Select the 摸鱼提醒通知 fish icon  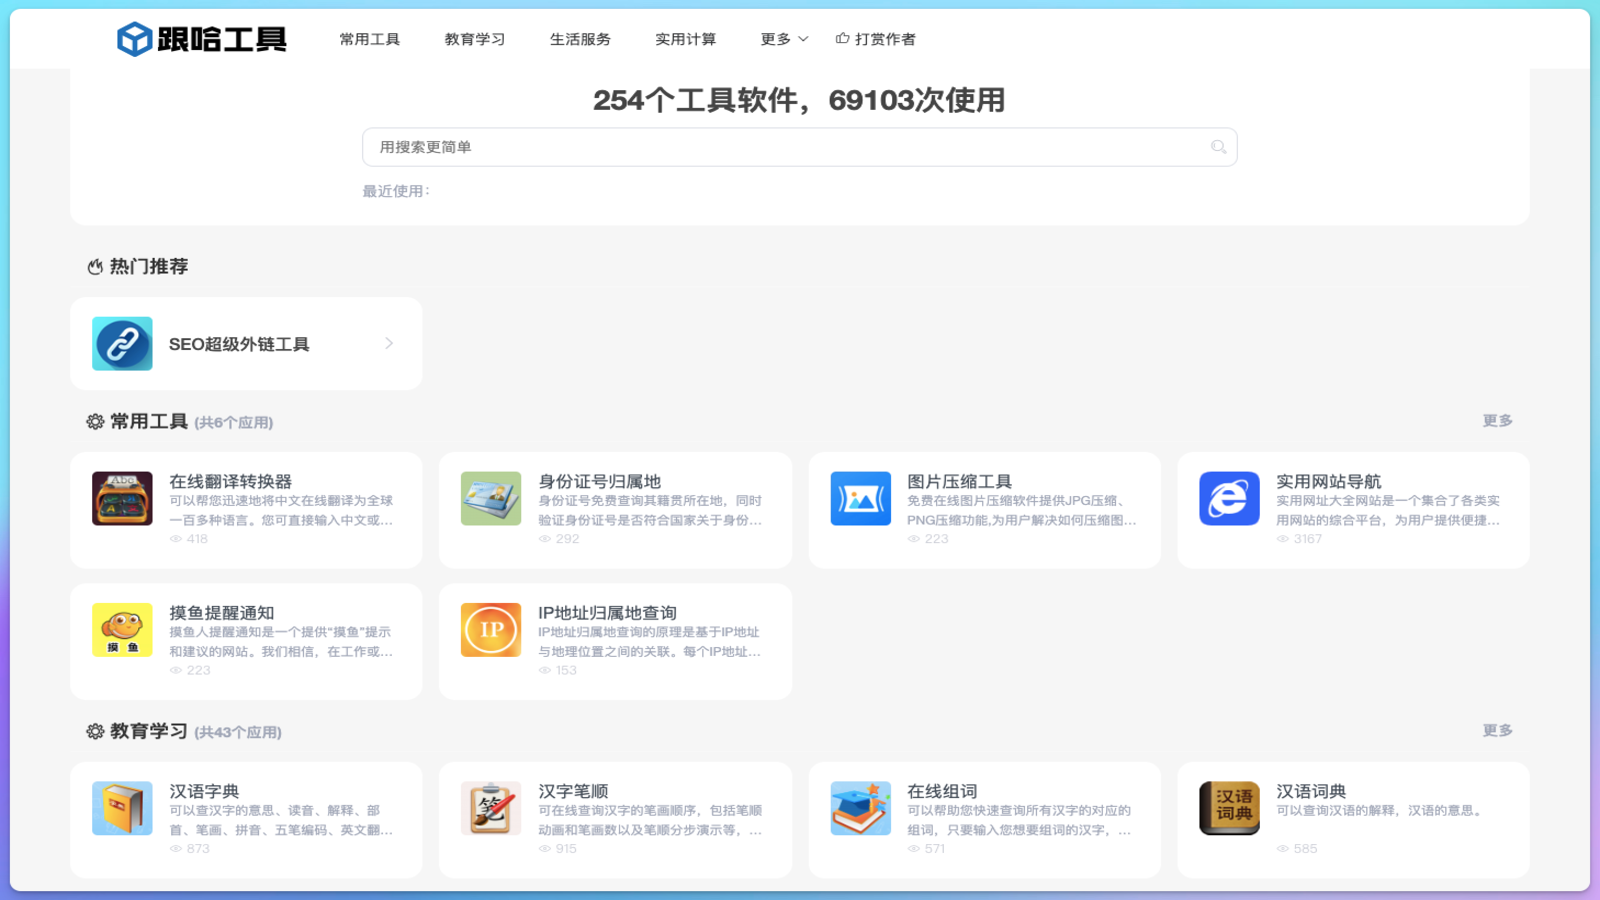coord(122,629)
